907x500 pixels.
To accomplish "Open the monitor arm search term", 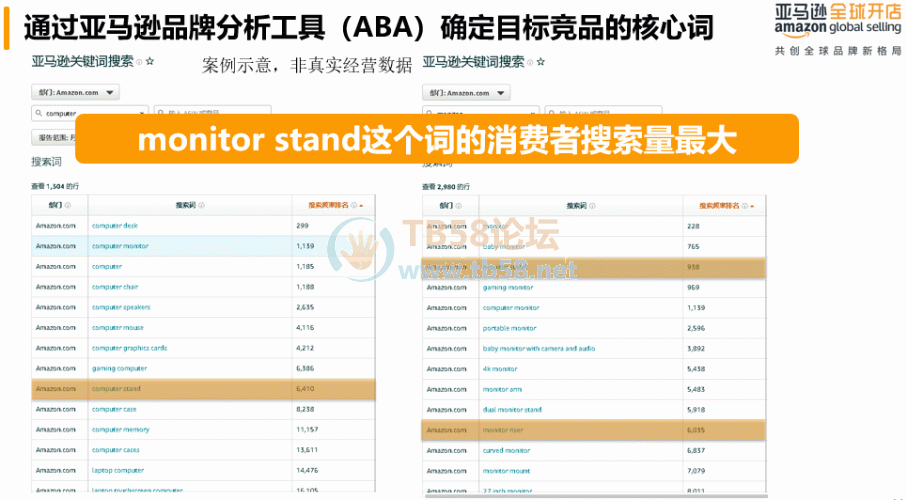I will click(502, 389).
